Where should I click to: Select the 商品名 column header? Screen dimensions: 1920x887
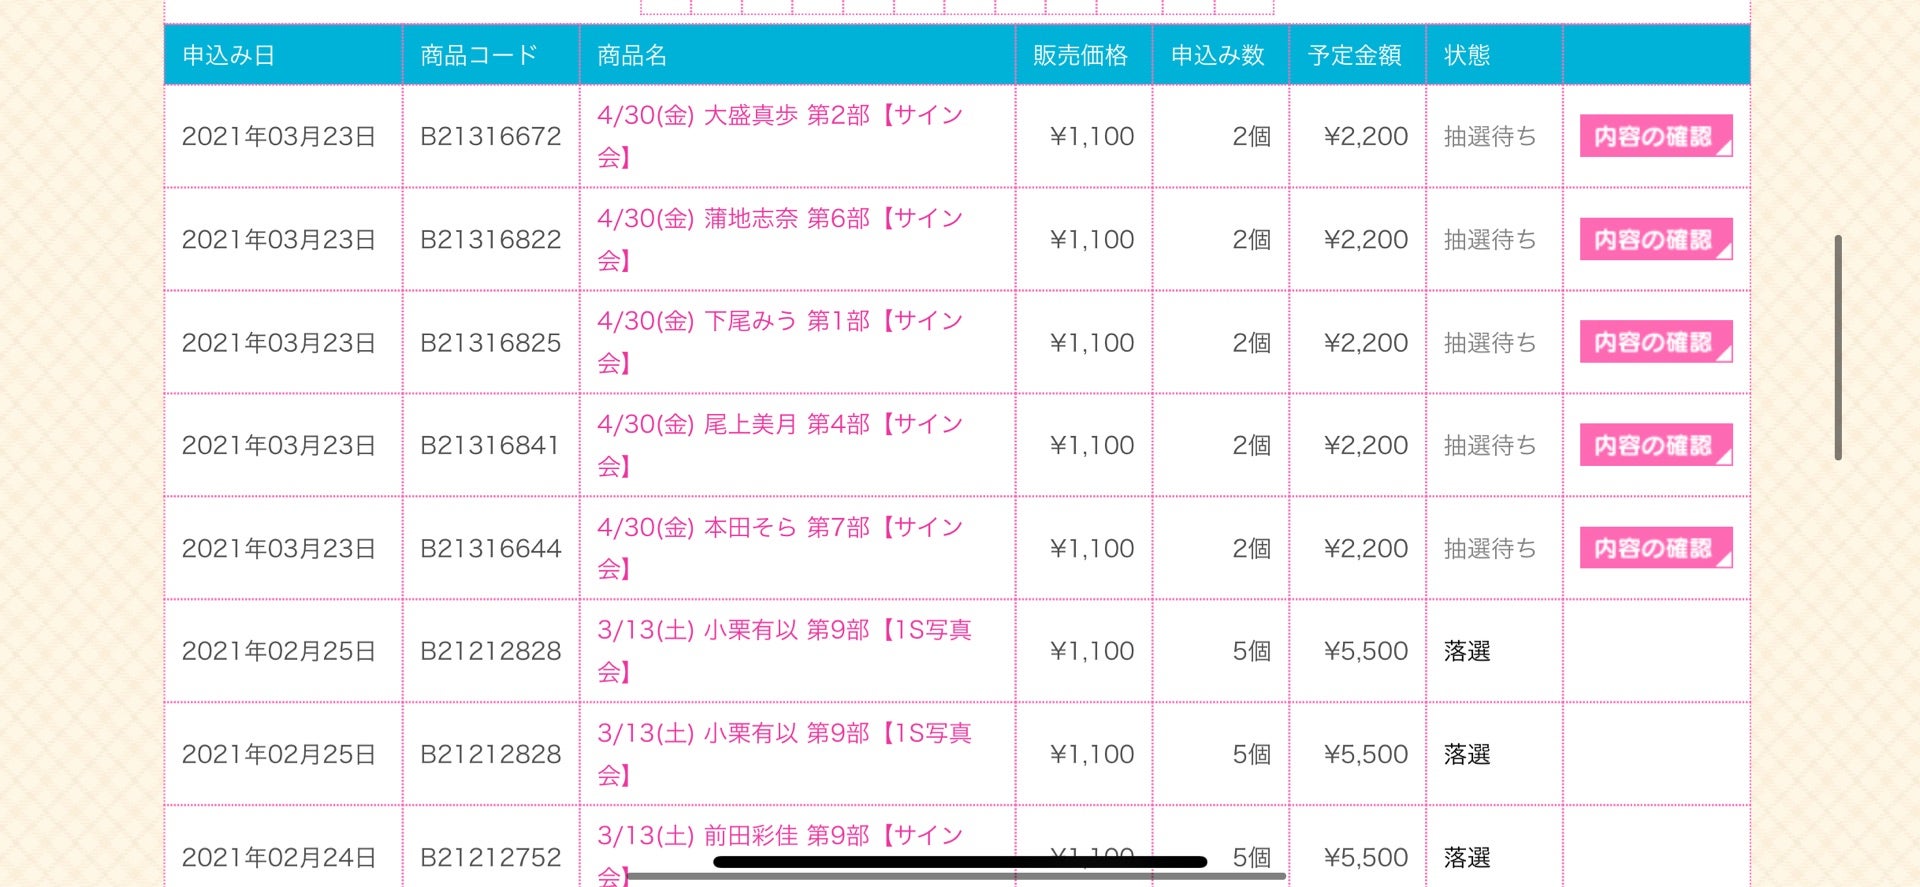tap(632, 55)
